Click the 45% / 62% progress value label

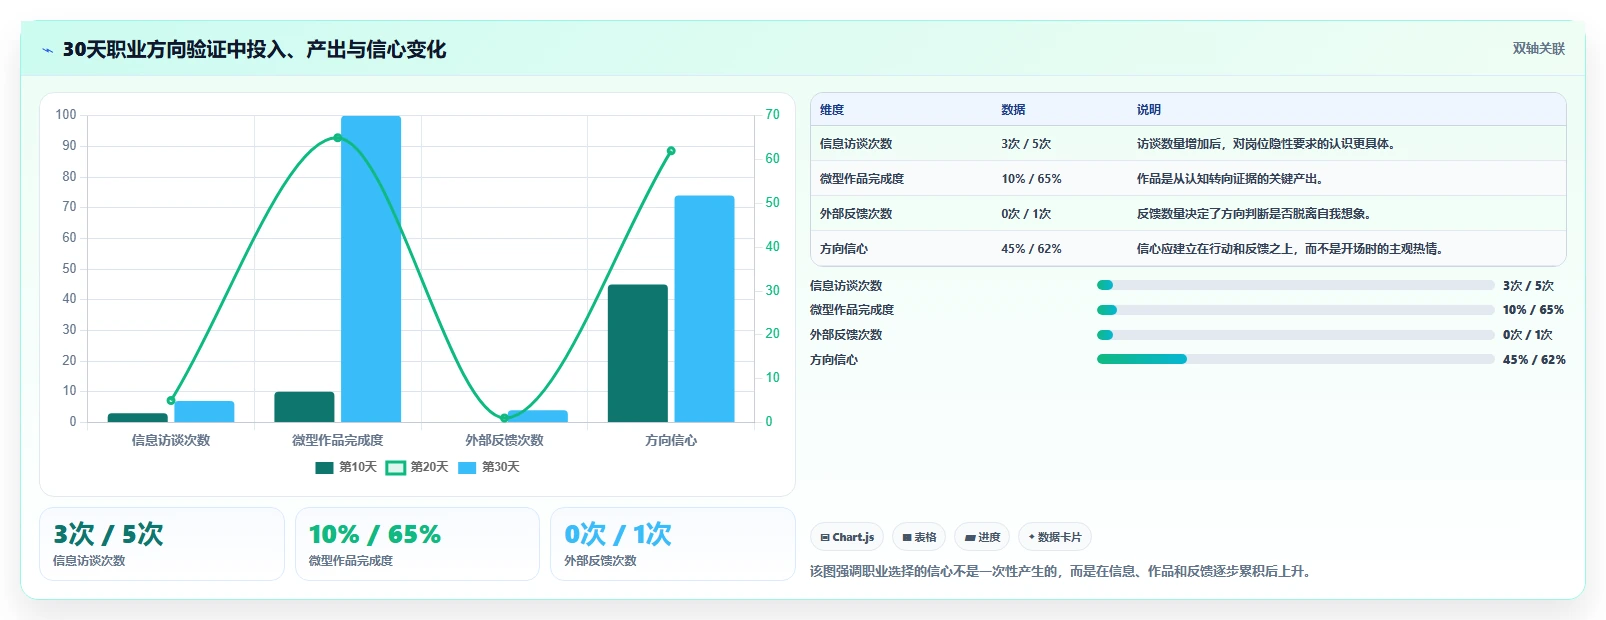click(1534, 360)
